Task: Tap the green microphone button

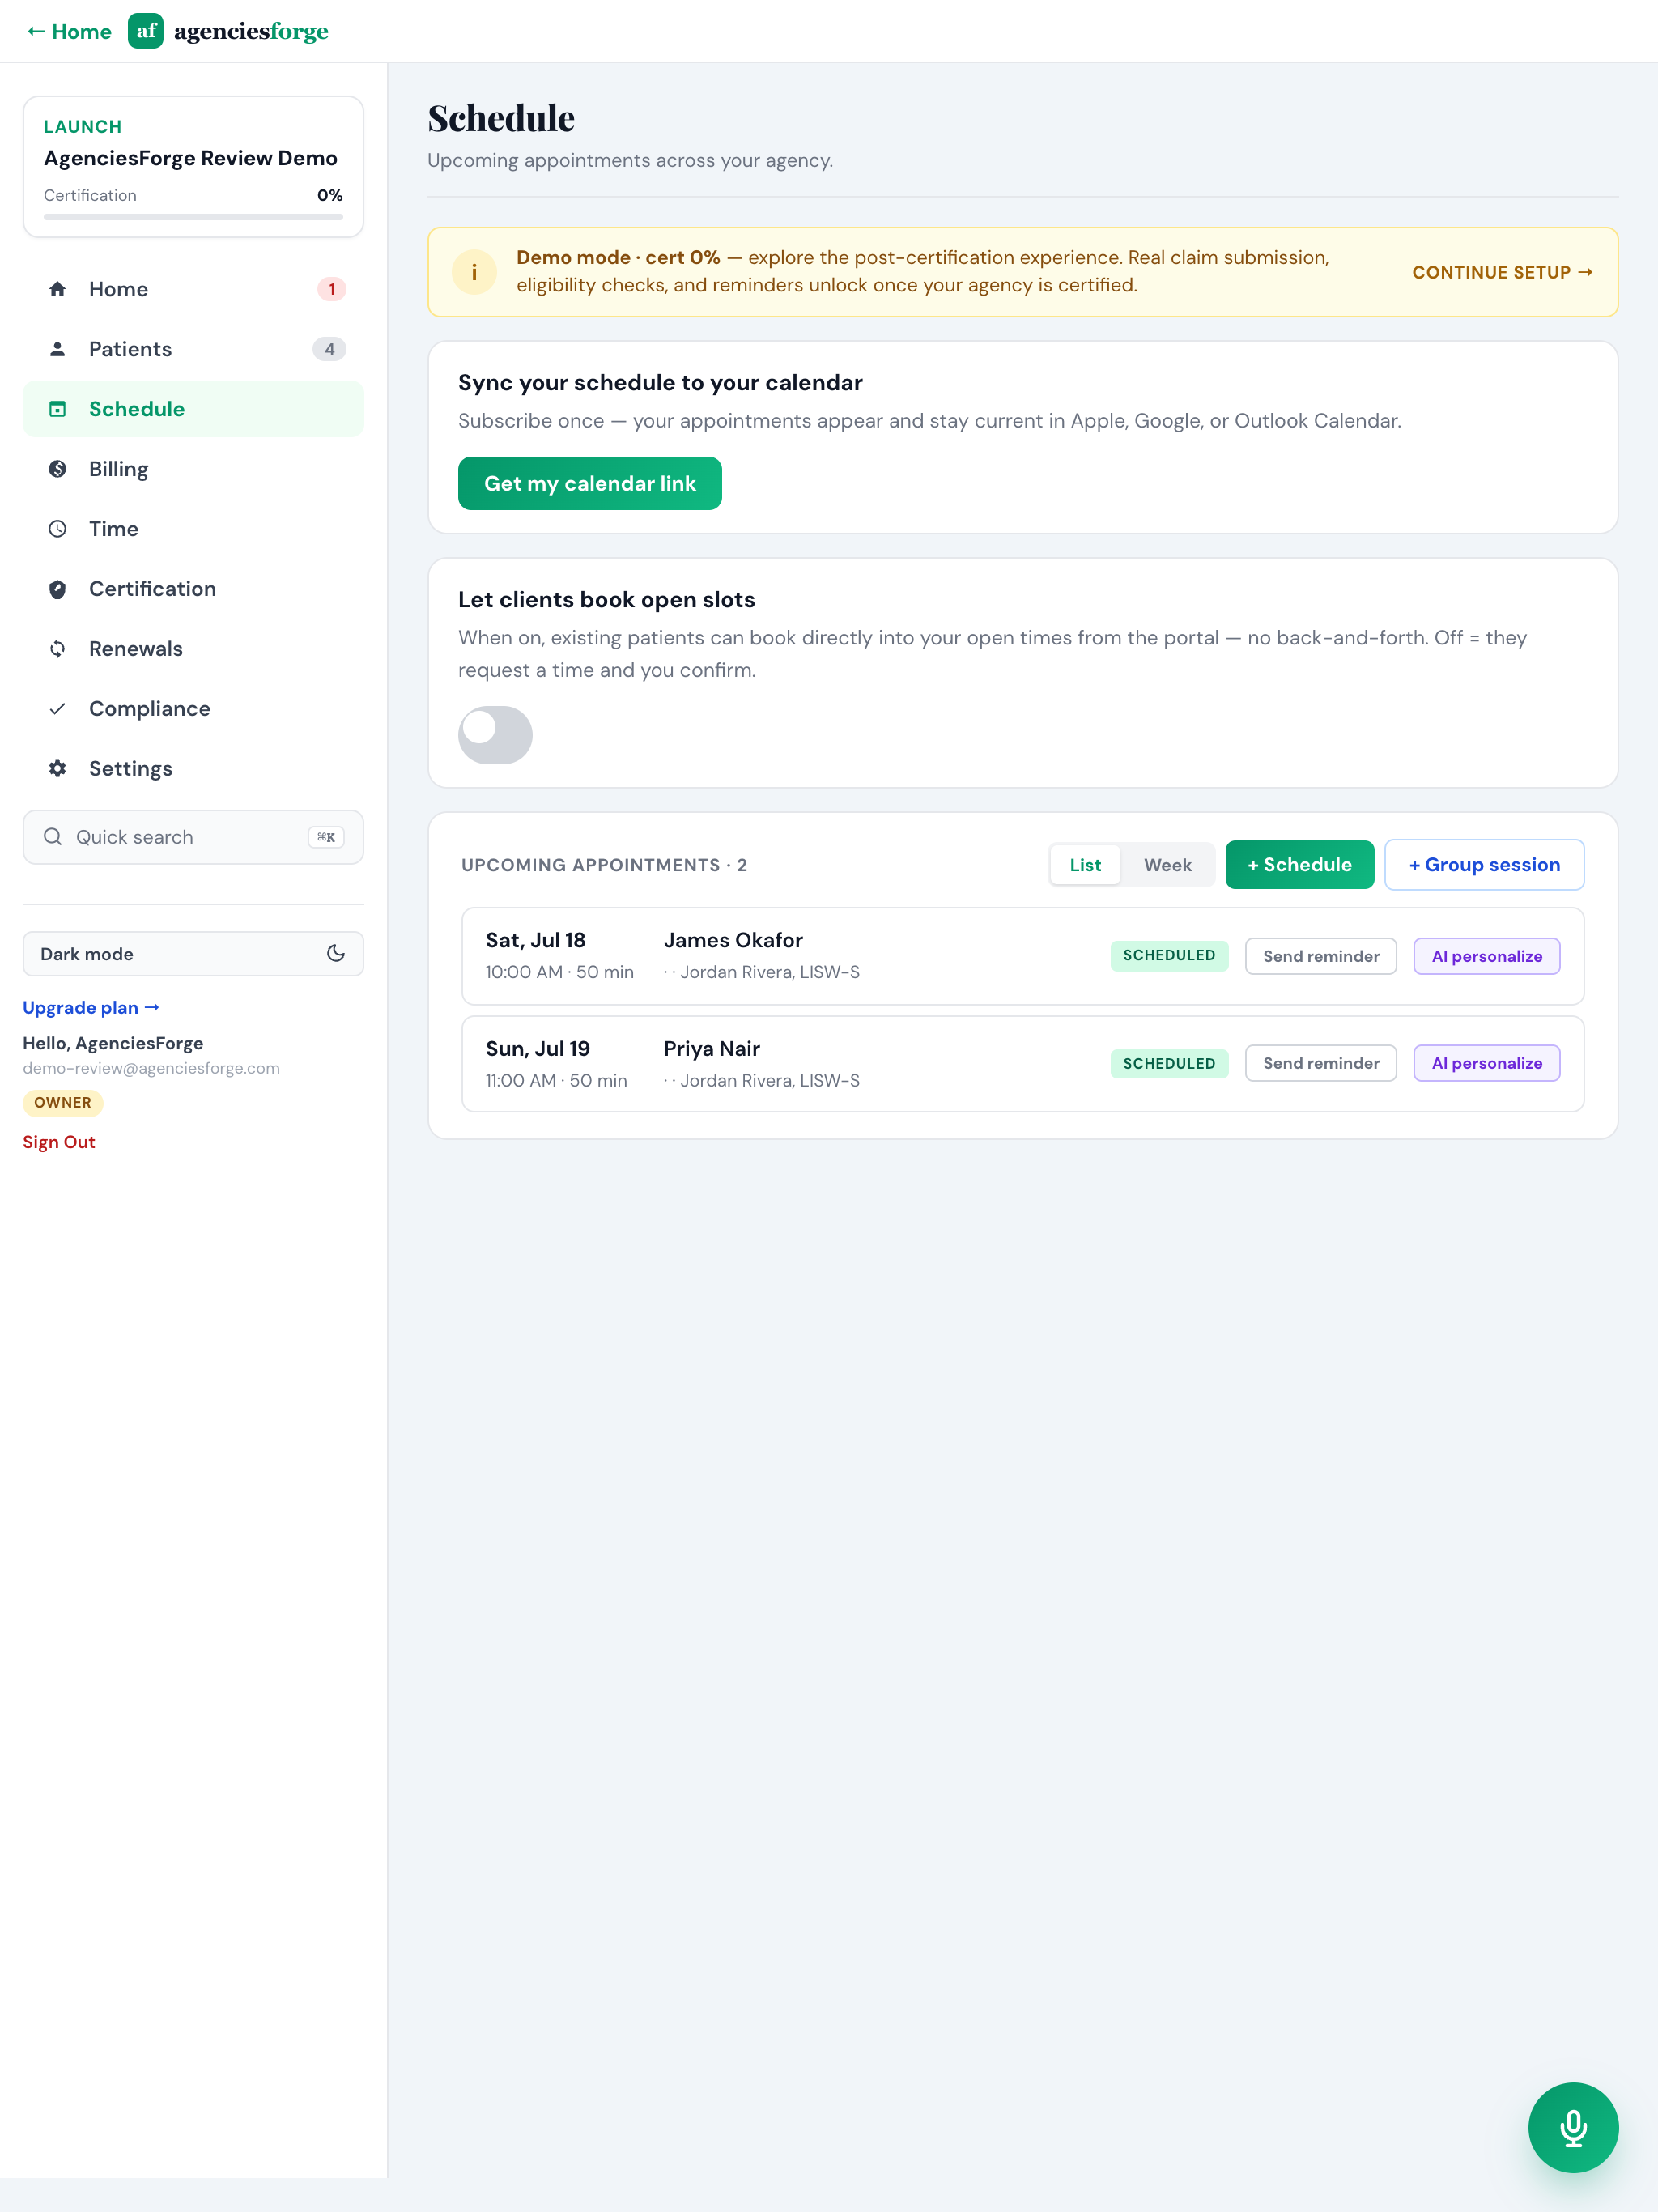Action: (x=1573, y=2127)
